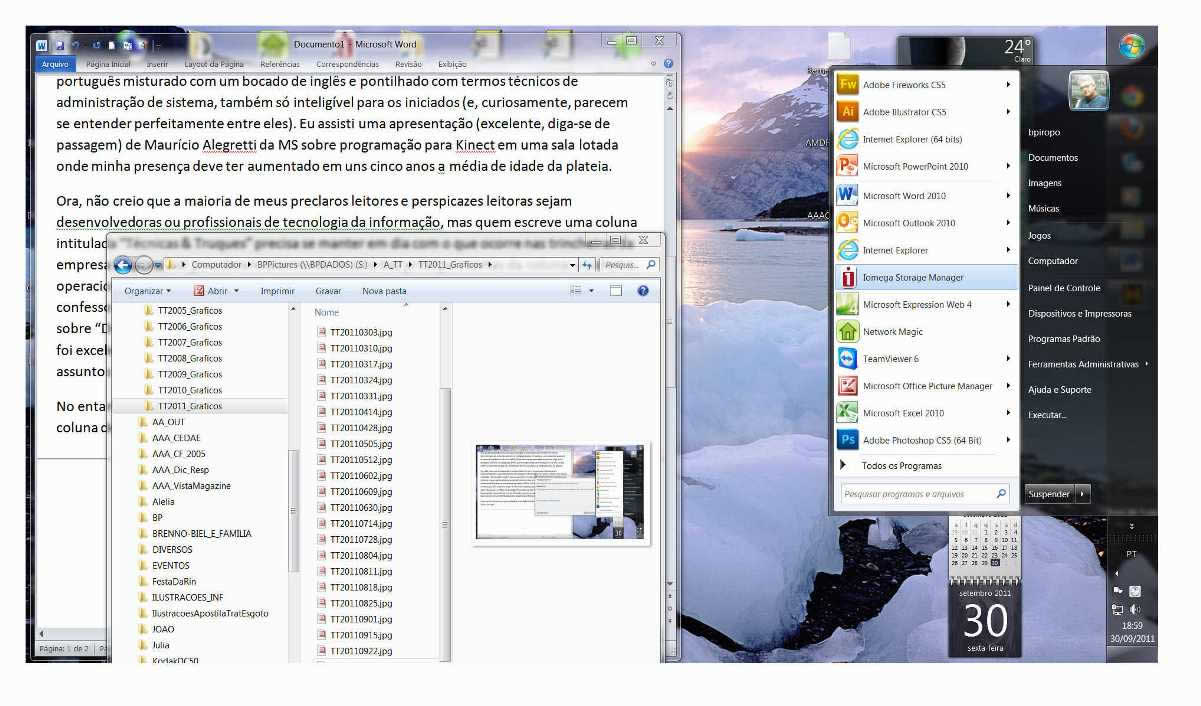1201x706 pixels.
Task: Launch Microsoft Excel 2010 via its icon
Action: 848,412
